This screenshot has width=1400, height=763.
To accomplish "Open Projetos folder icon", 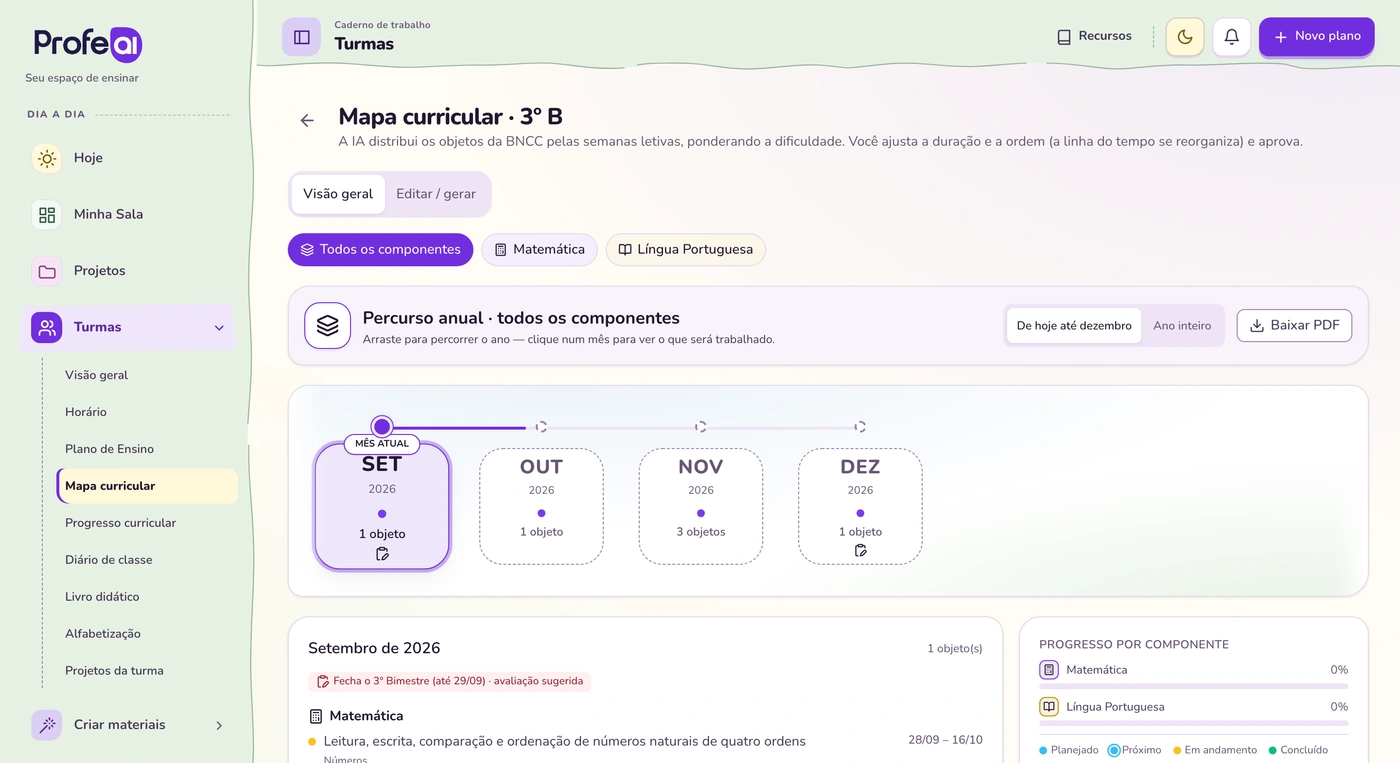I will pos(47,271).
